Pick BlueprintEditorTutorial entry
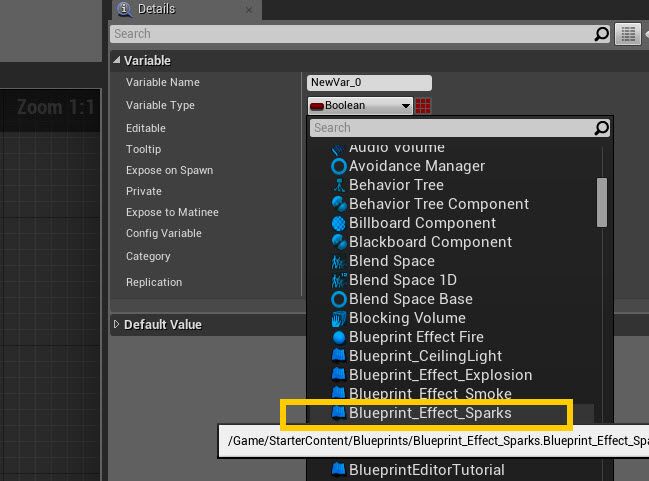The image size is (649, 481). tap(426, 470)
